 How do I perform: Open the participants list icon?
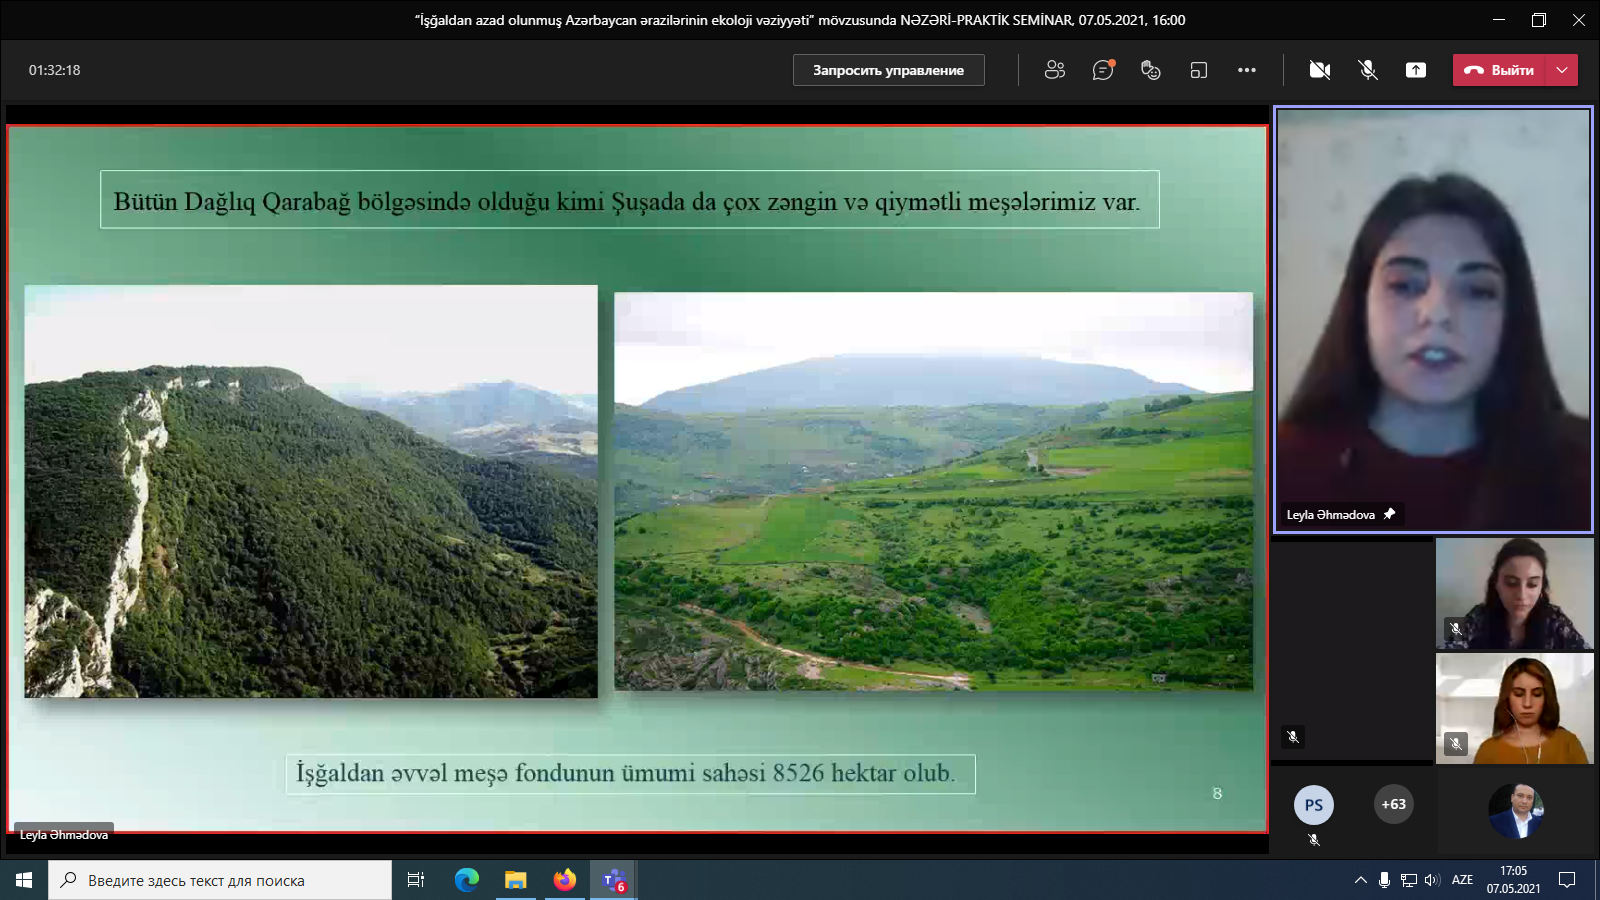click(x=1054, y=70)
